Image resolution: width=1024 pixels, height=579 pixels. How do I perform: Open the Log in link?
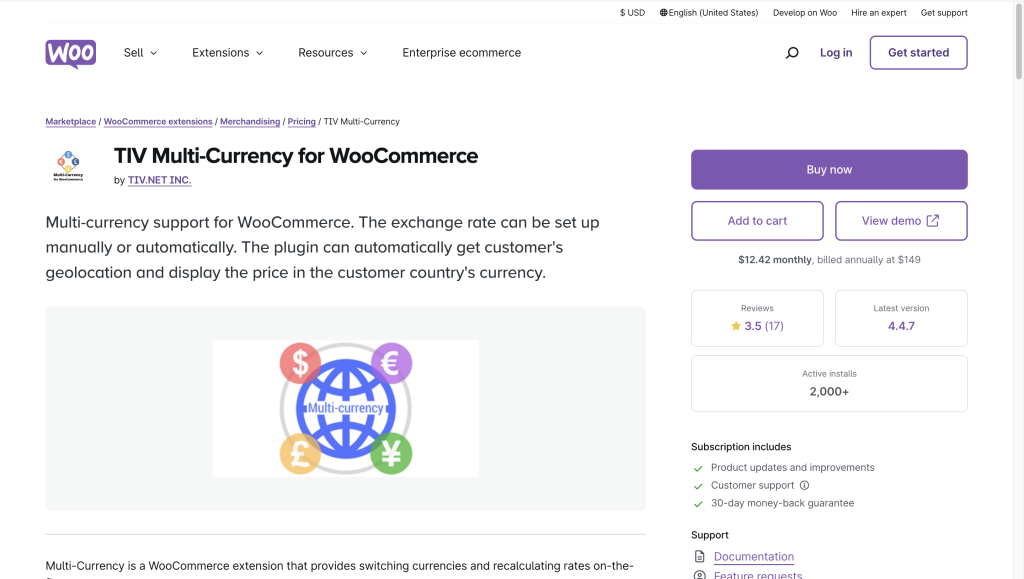coord(836,53)
